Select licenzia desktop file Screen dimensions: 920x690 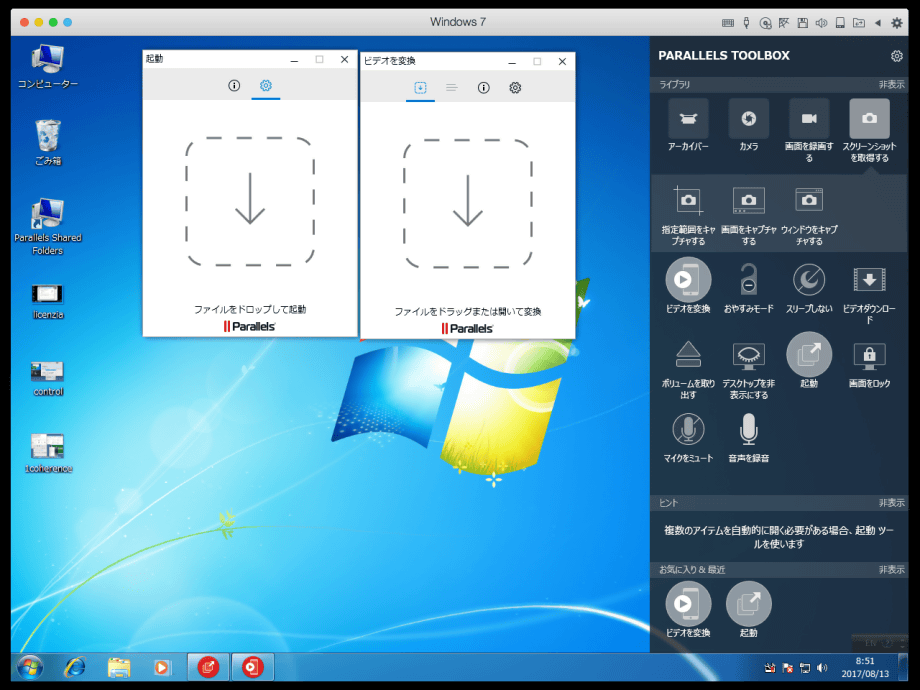(x=48, y=302)
